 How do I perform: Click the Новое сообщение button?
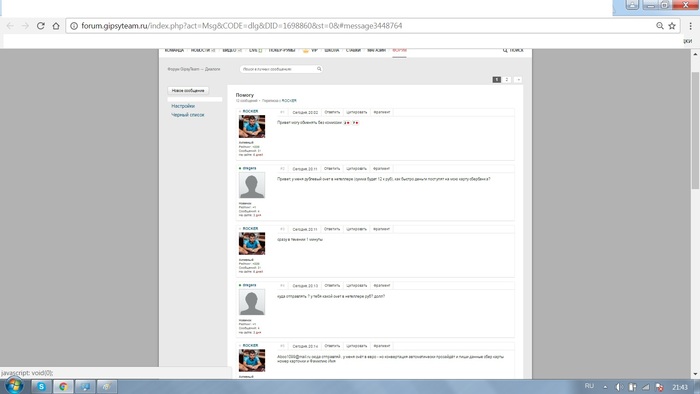pos(188,91)
